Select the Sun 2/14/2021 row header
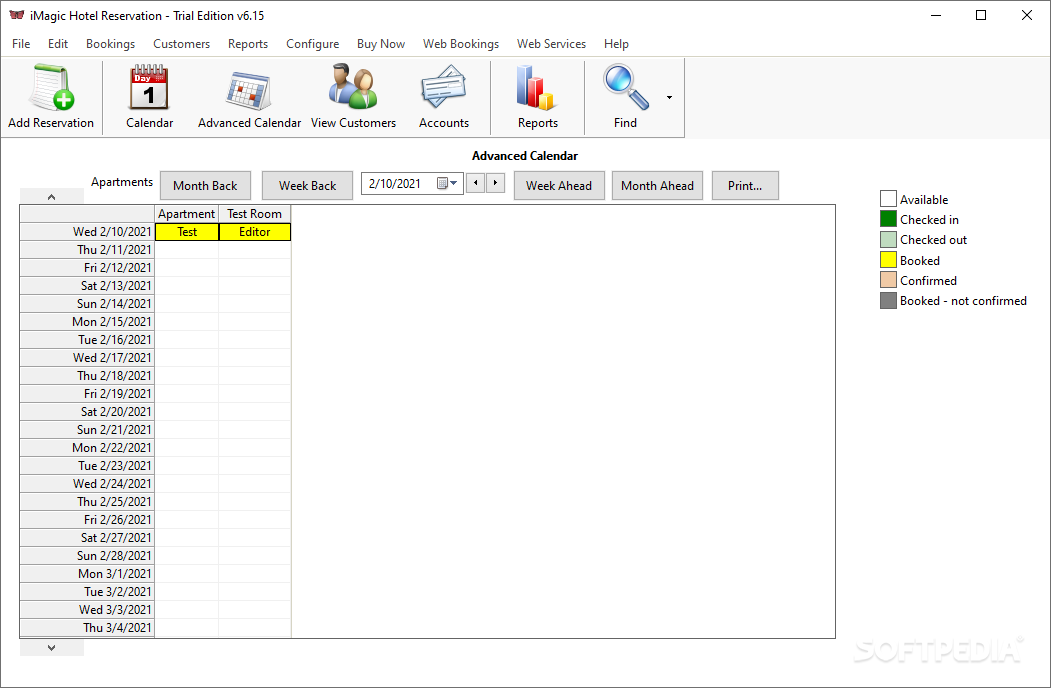Screen dimensions: 1051x688 point(87,304)
